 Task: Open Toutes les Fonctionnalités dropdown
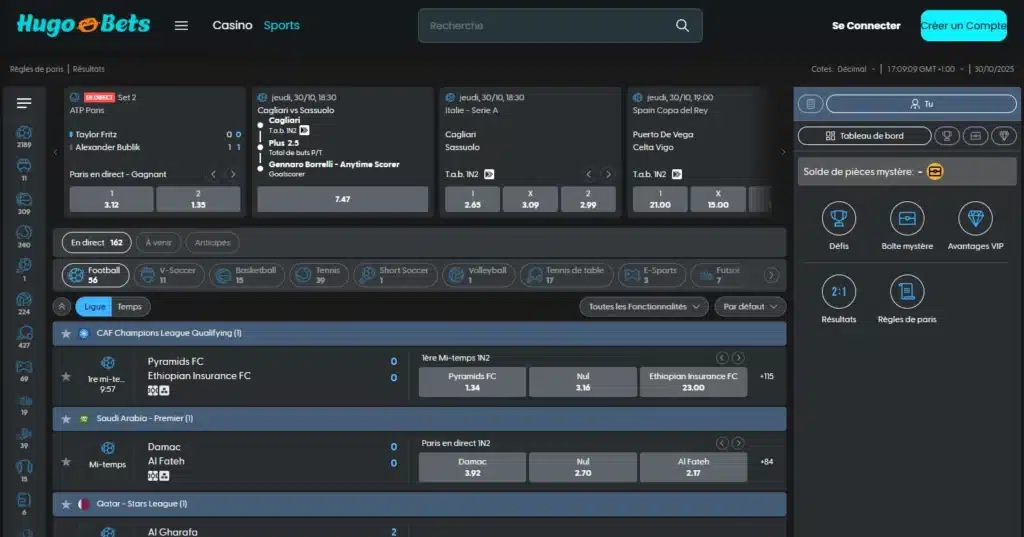(x=643, y=306)
